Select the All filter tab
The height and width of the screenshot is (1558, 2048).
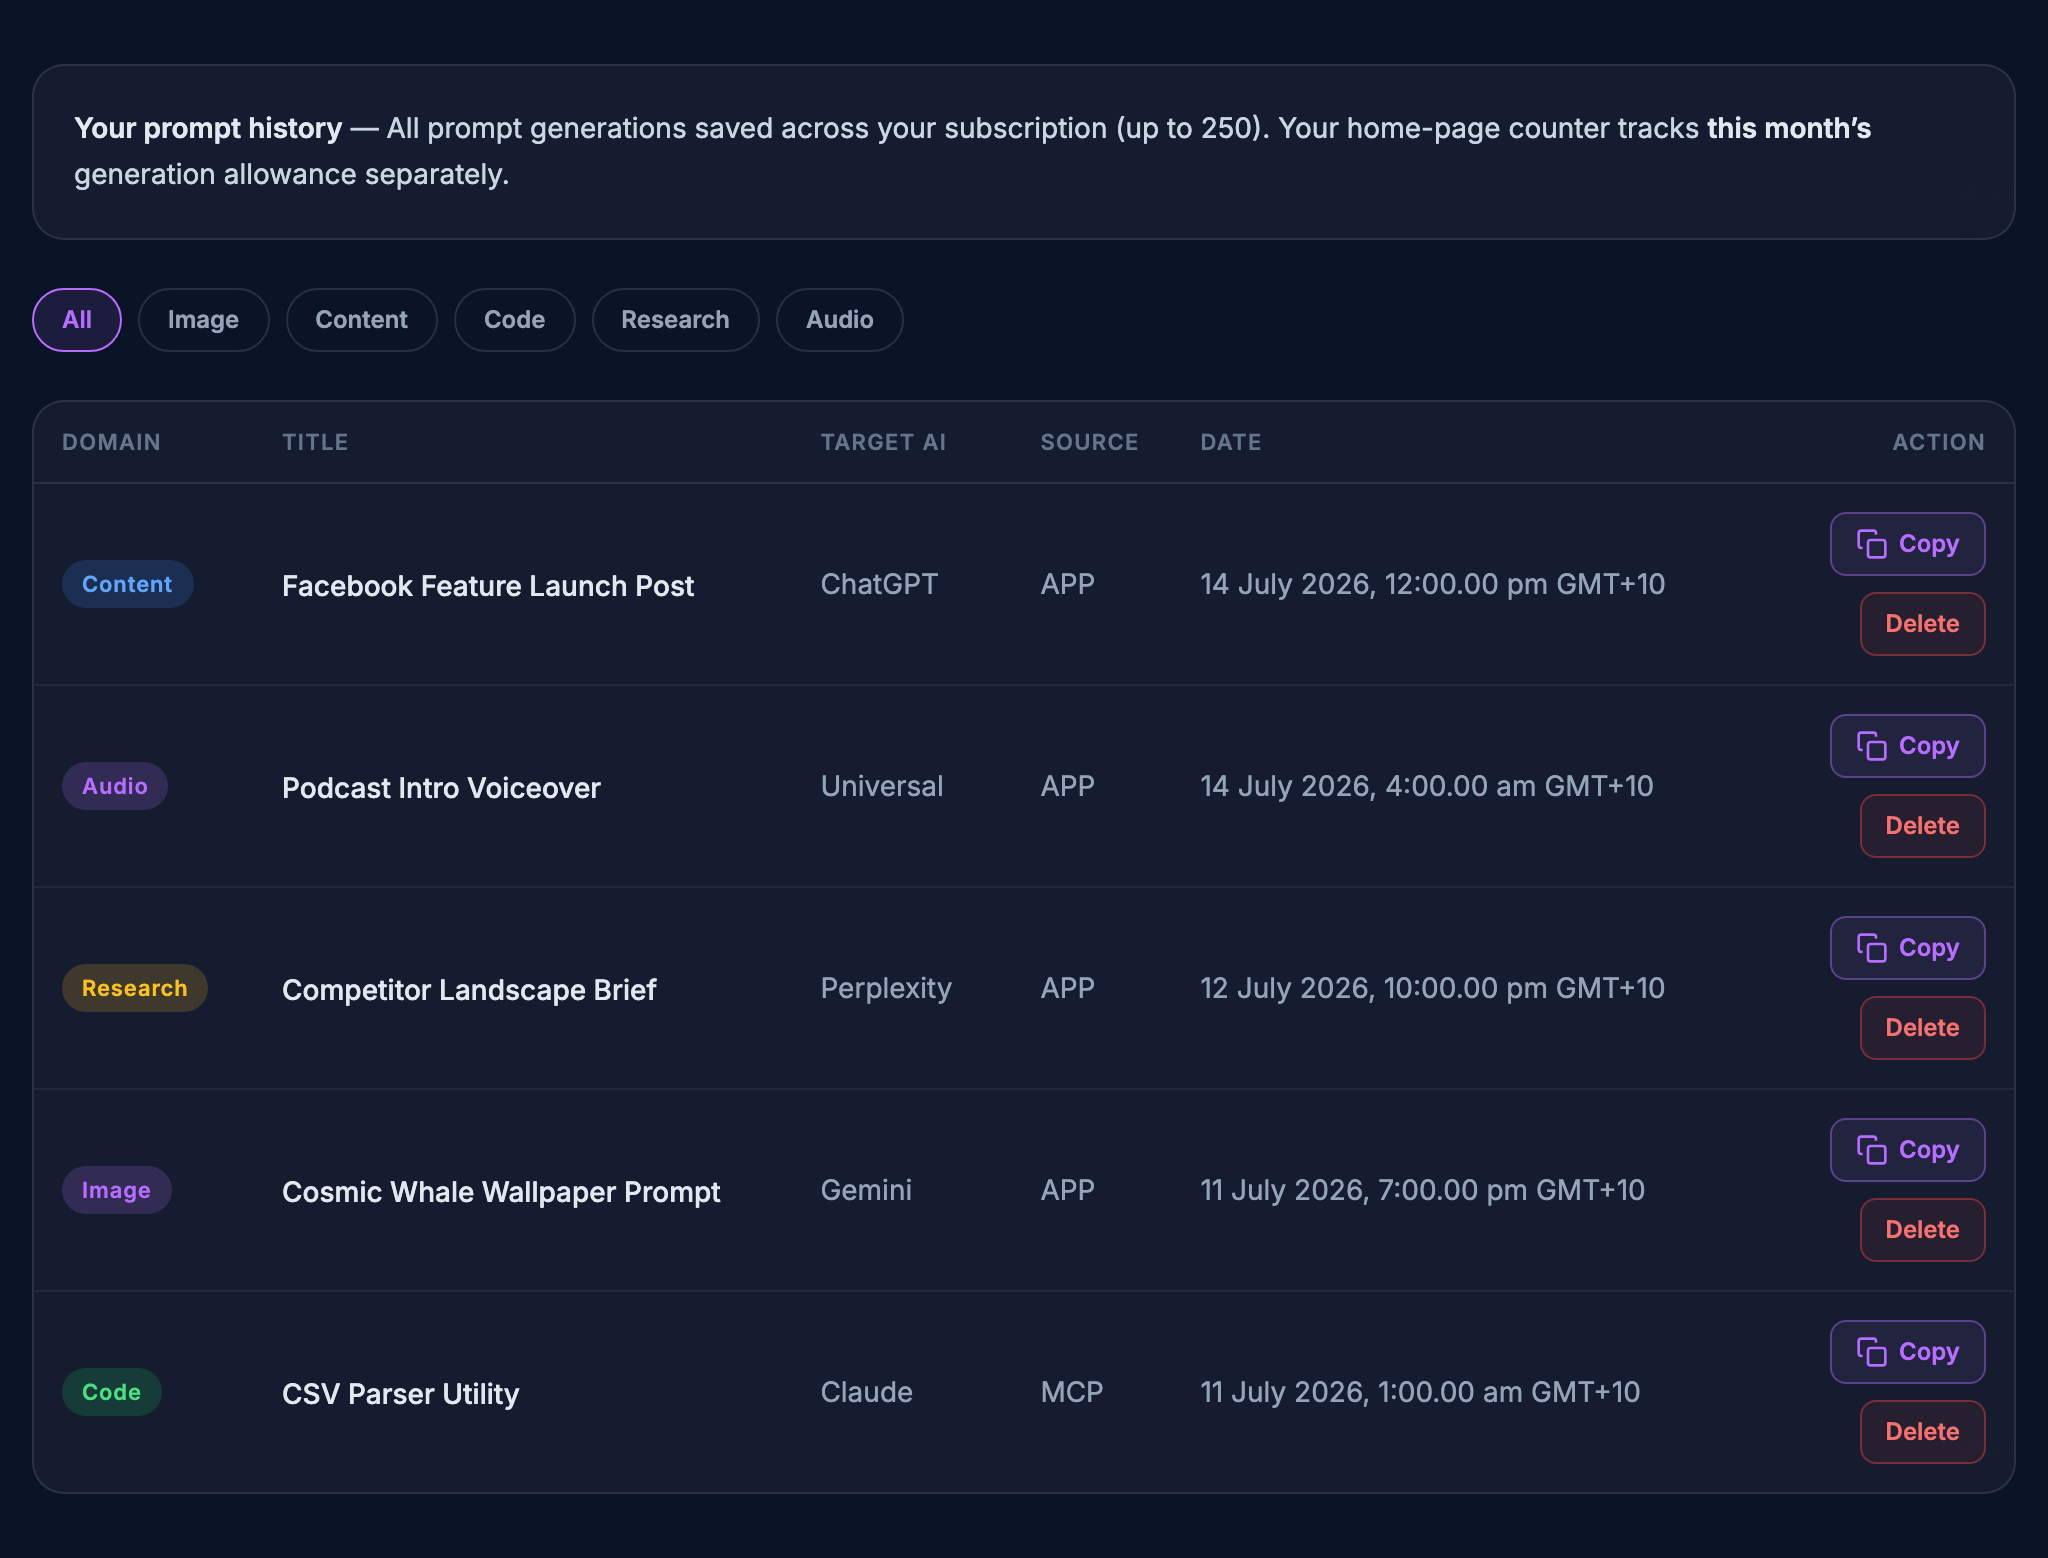pyautogui.click(x=77, y=320)
